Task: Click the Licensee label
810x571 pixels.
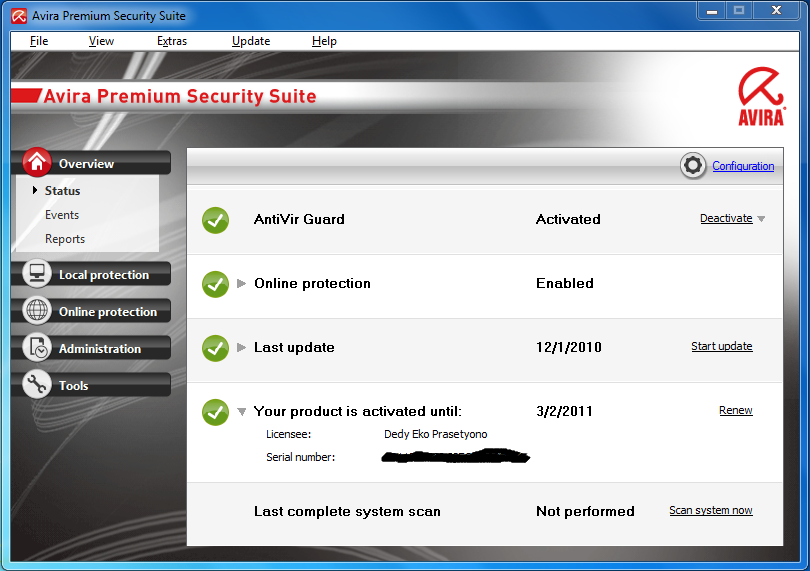Action: 288,434
